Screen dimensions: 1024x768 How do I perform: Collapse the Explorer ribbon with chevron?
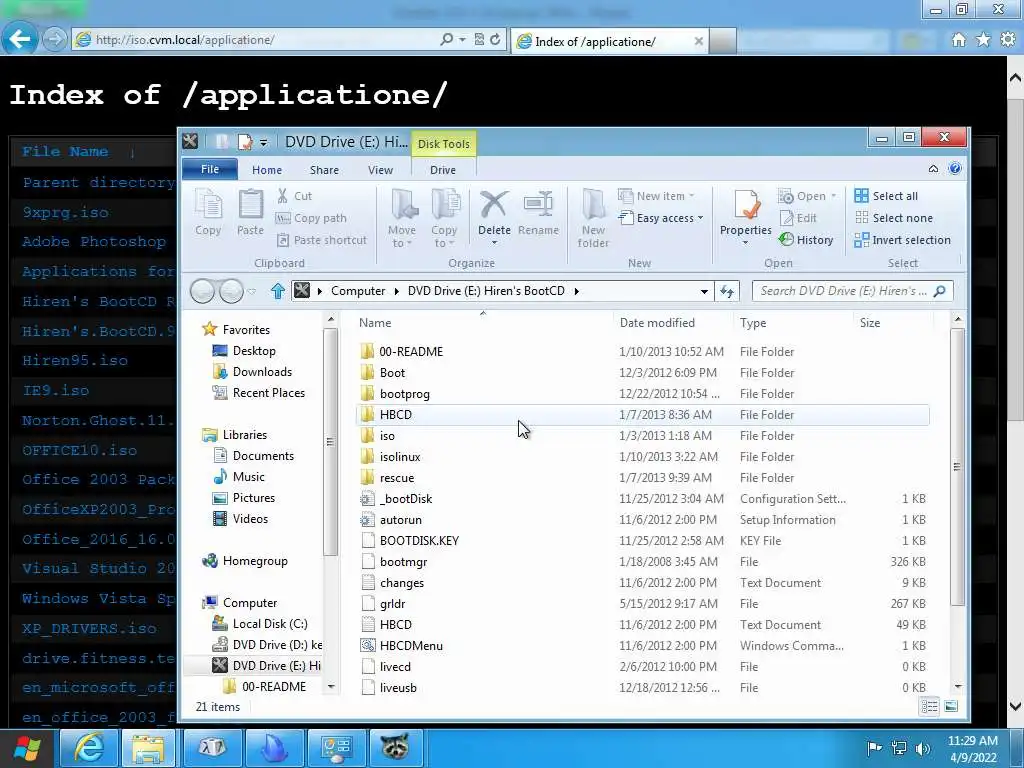933,169
